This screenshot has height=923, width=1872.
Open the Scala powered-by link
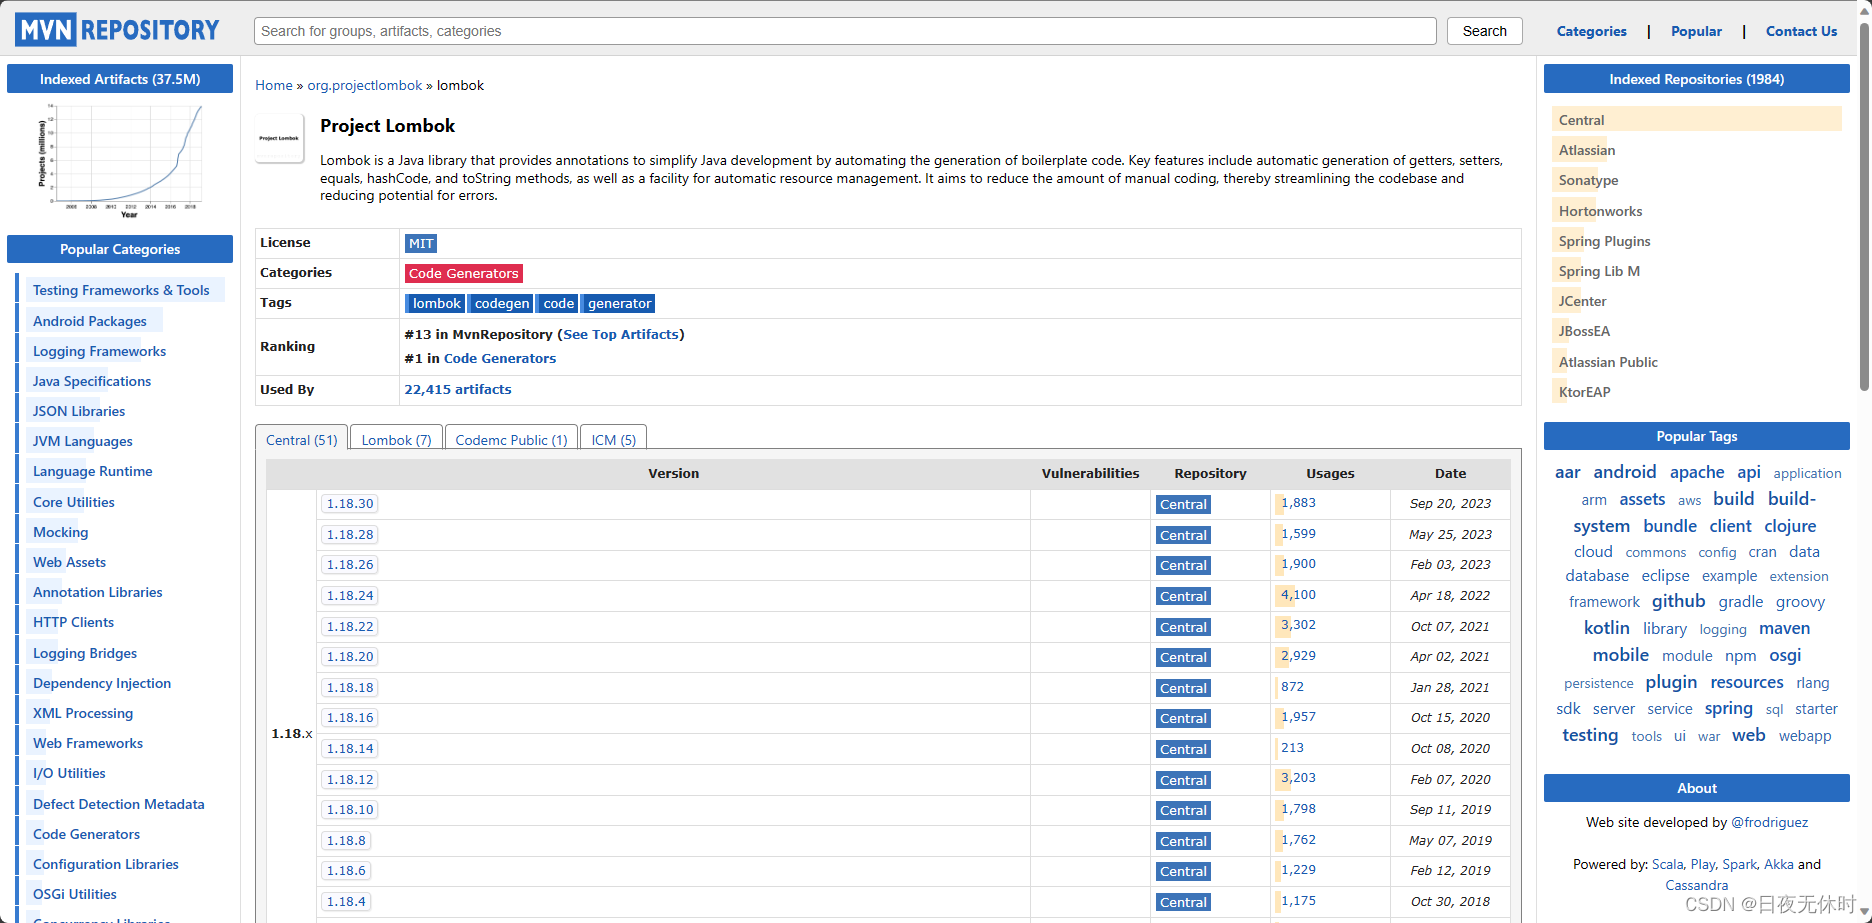1667,864
